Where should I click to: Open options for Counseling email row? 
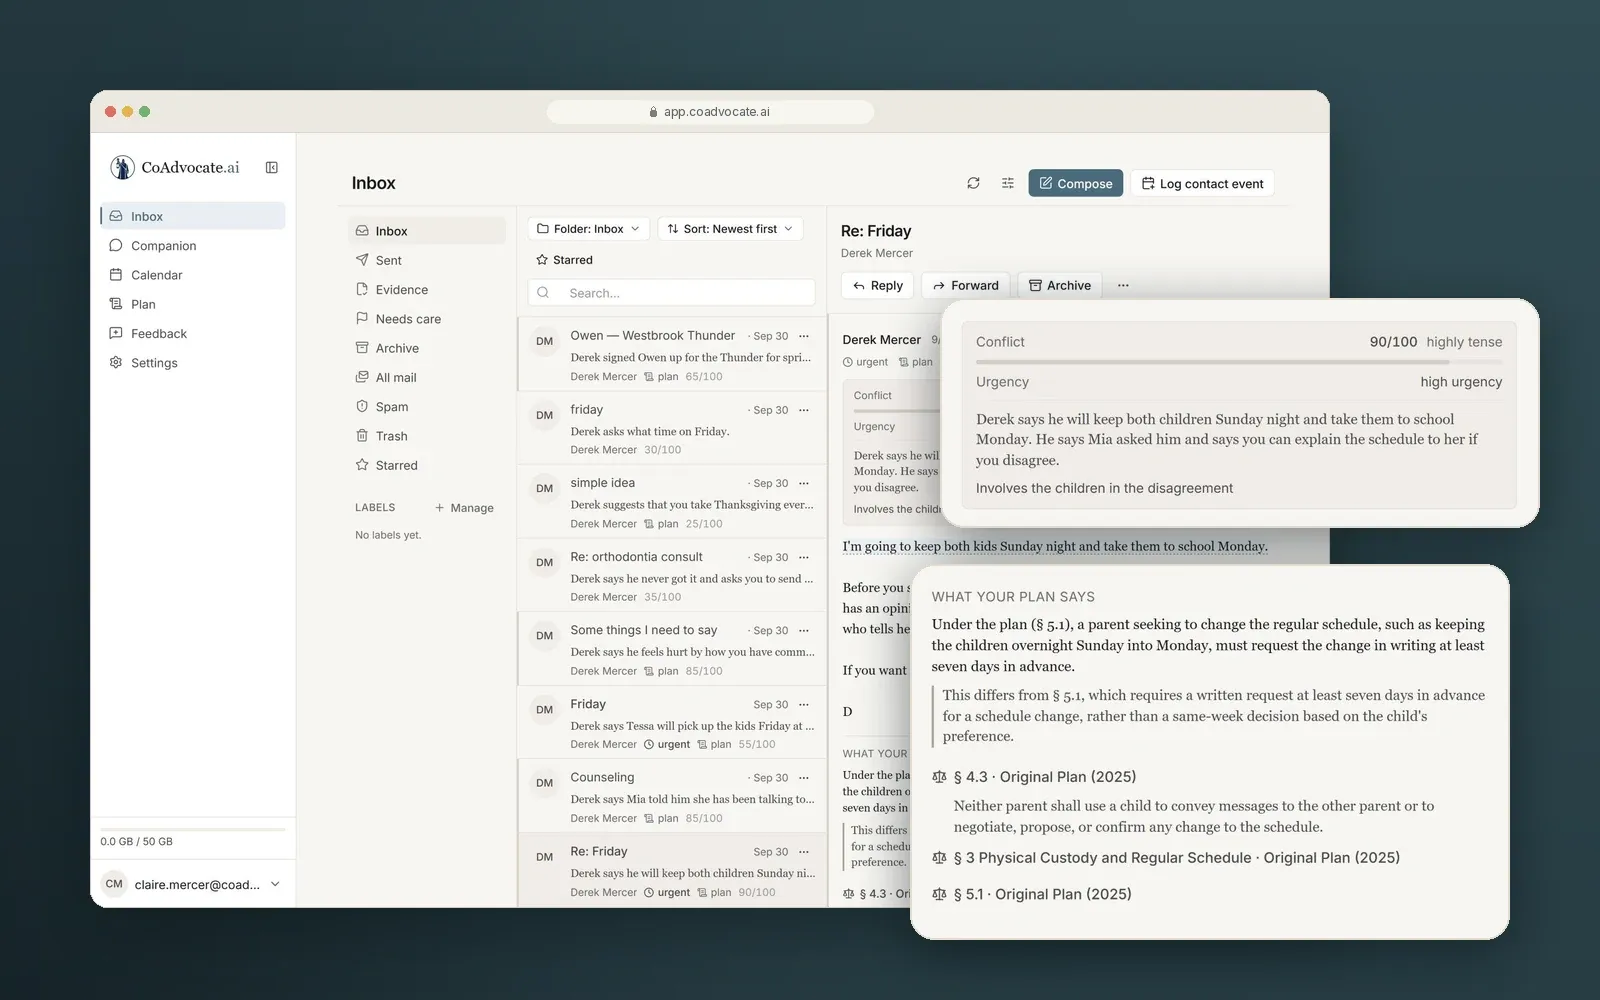(804, 778)
